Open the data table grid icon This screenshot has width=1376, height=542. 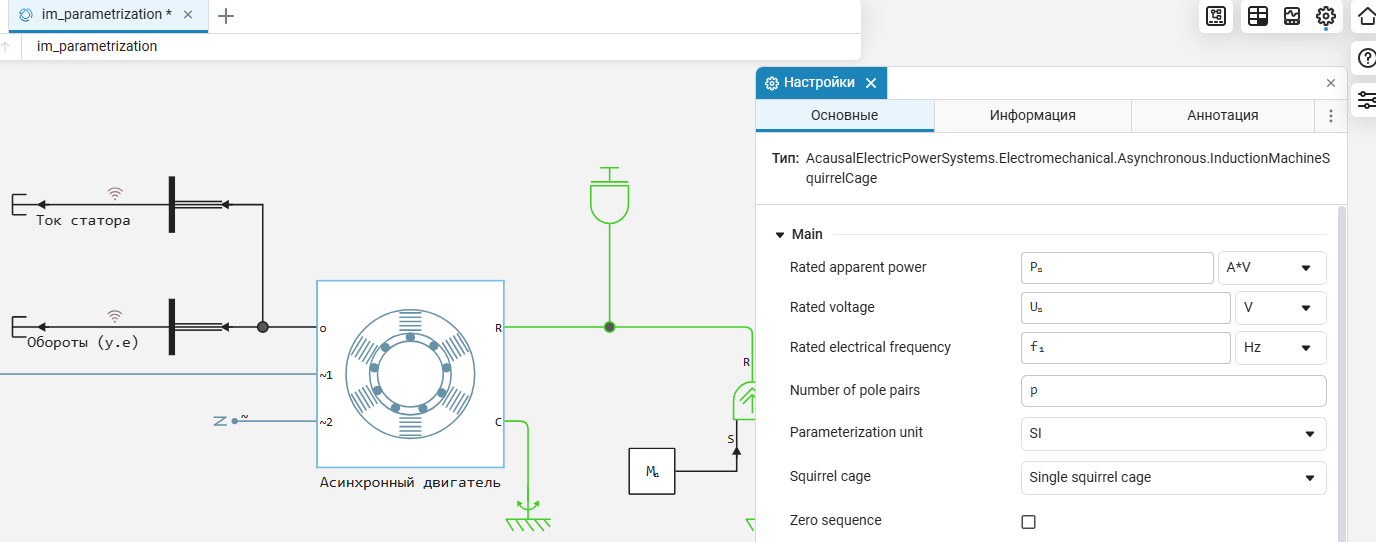(x=1258, y=16)
